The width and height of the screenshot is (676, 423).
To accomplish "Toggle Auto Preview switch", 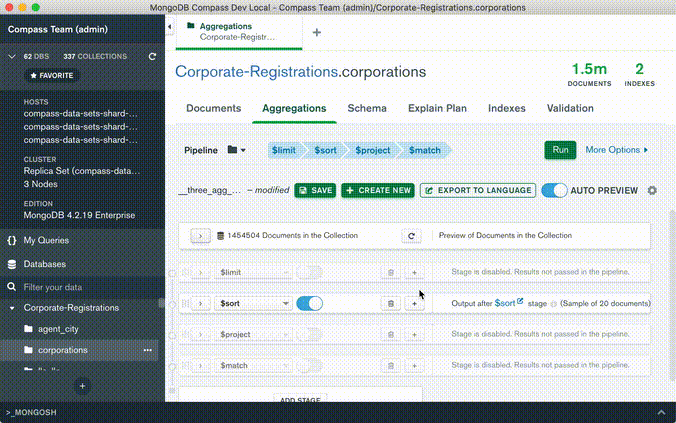I will point(554,190).
